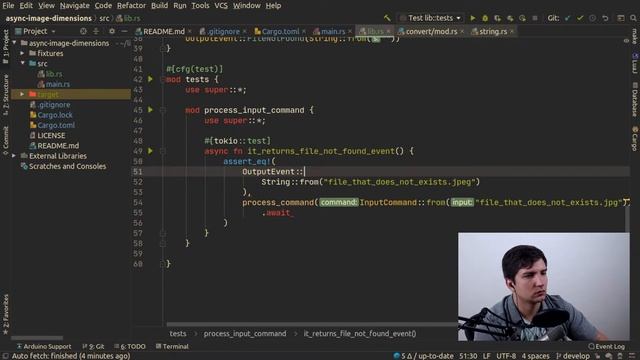
Task: Click the Build project hammer icon
Action: [x=387, y=18]
